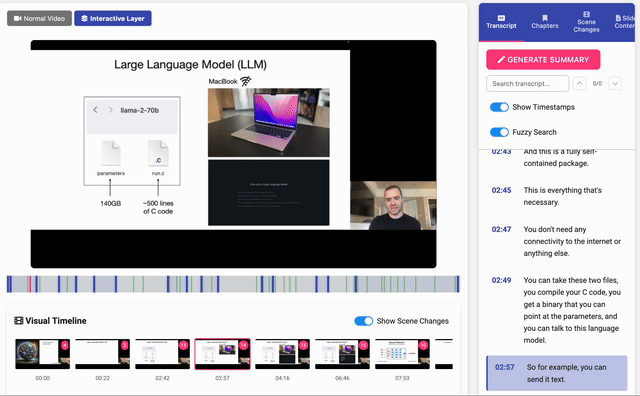Click the Generate Summary button
The height and width of the screenshot is (396, 640).
[543, 60]
